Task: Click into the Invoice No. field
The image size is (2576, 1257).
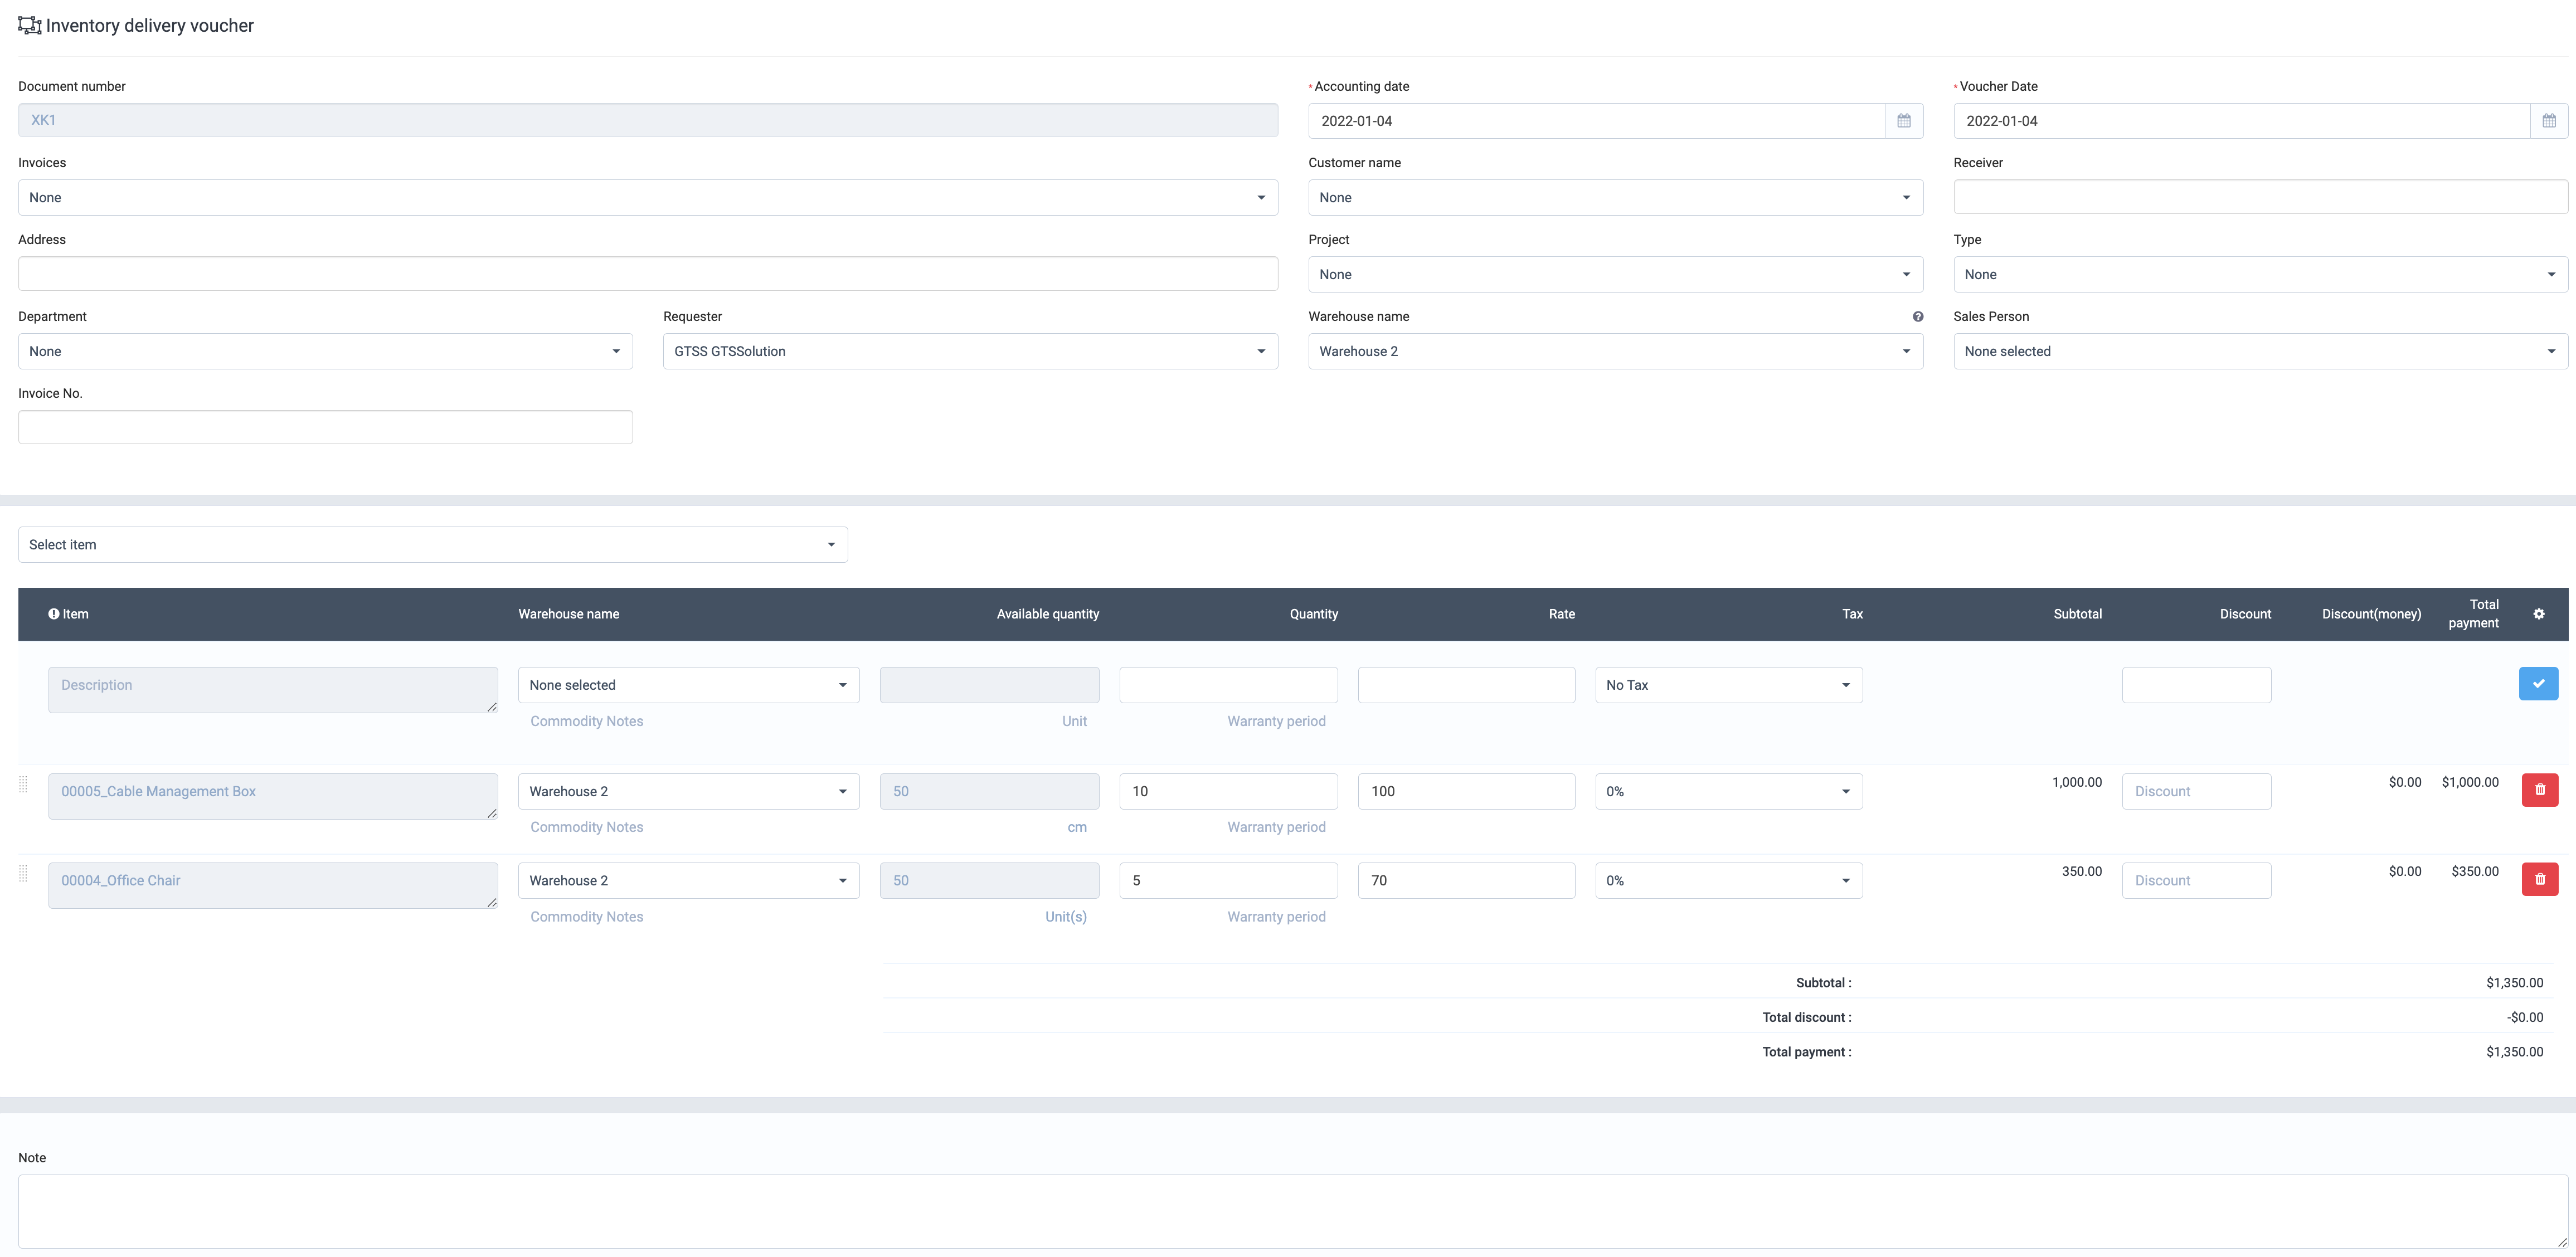Action: click(x=325, y=427)
